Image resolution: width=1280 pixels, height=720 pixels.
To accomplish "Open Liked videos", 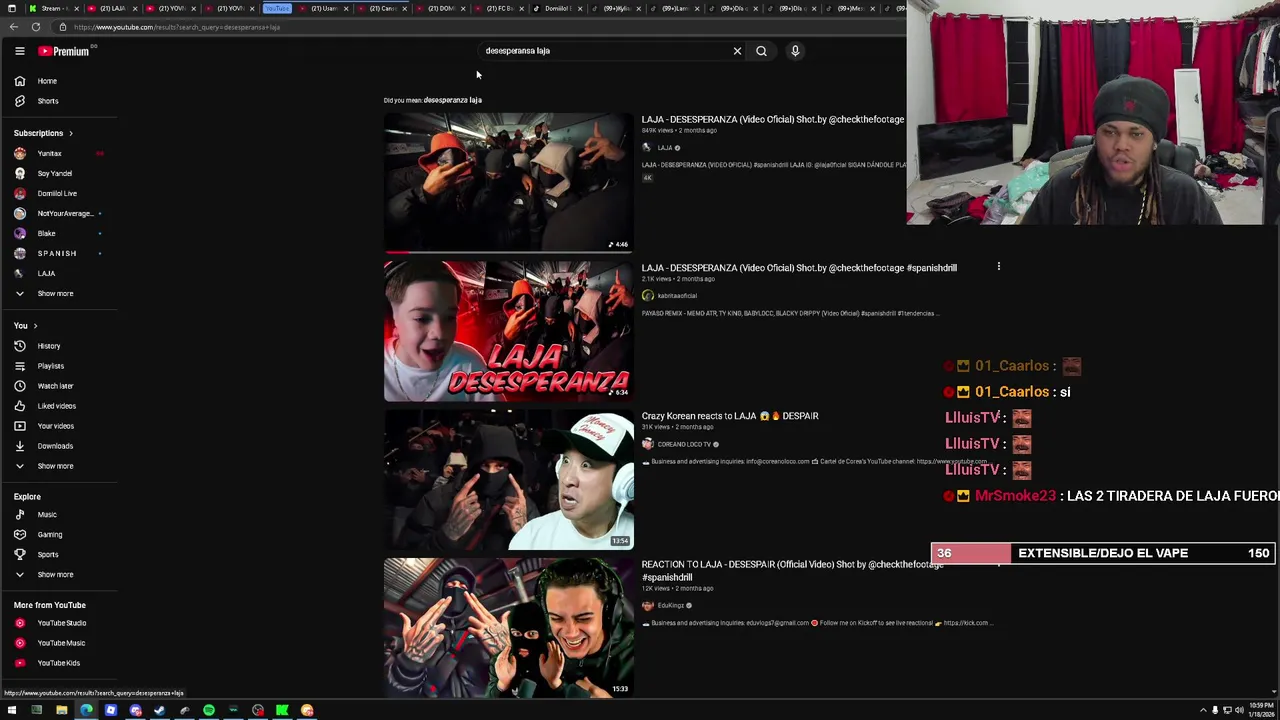I will [59, 406].
